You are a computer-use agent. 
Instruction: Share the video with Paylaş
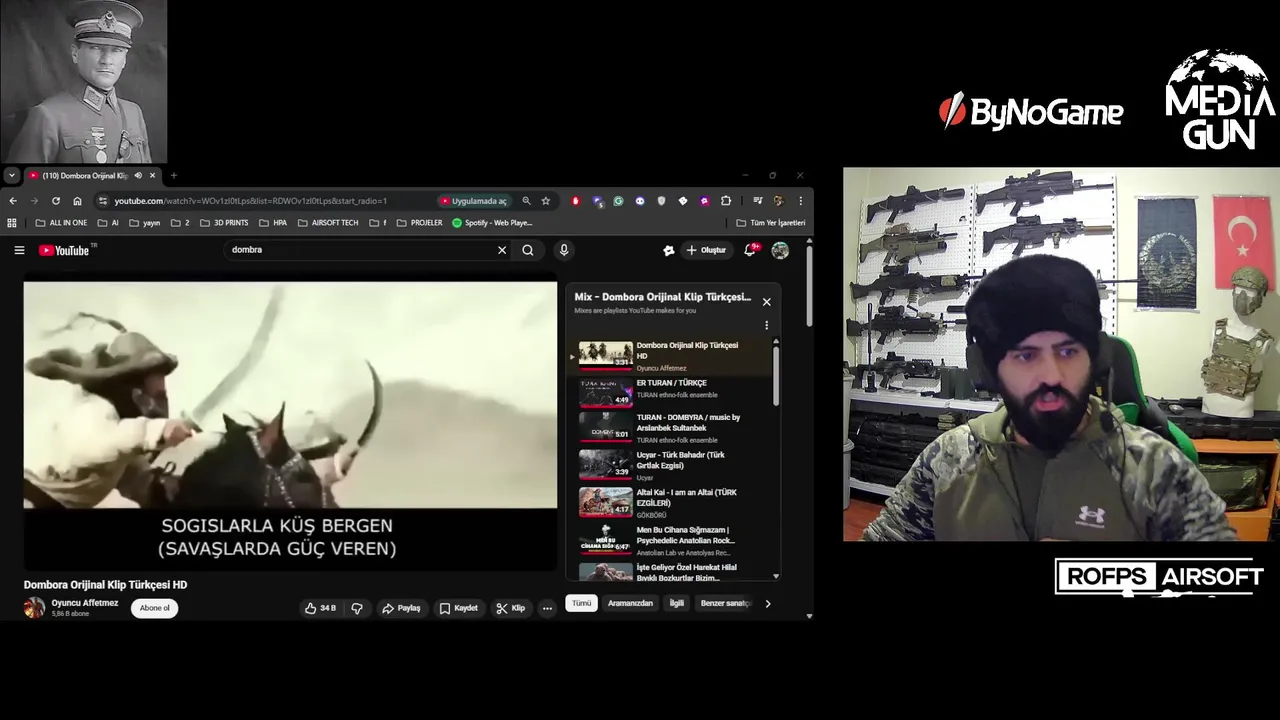[401, 608]
